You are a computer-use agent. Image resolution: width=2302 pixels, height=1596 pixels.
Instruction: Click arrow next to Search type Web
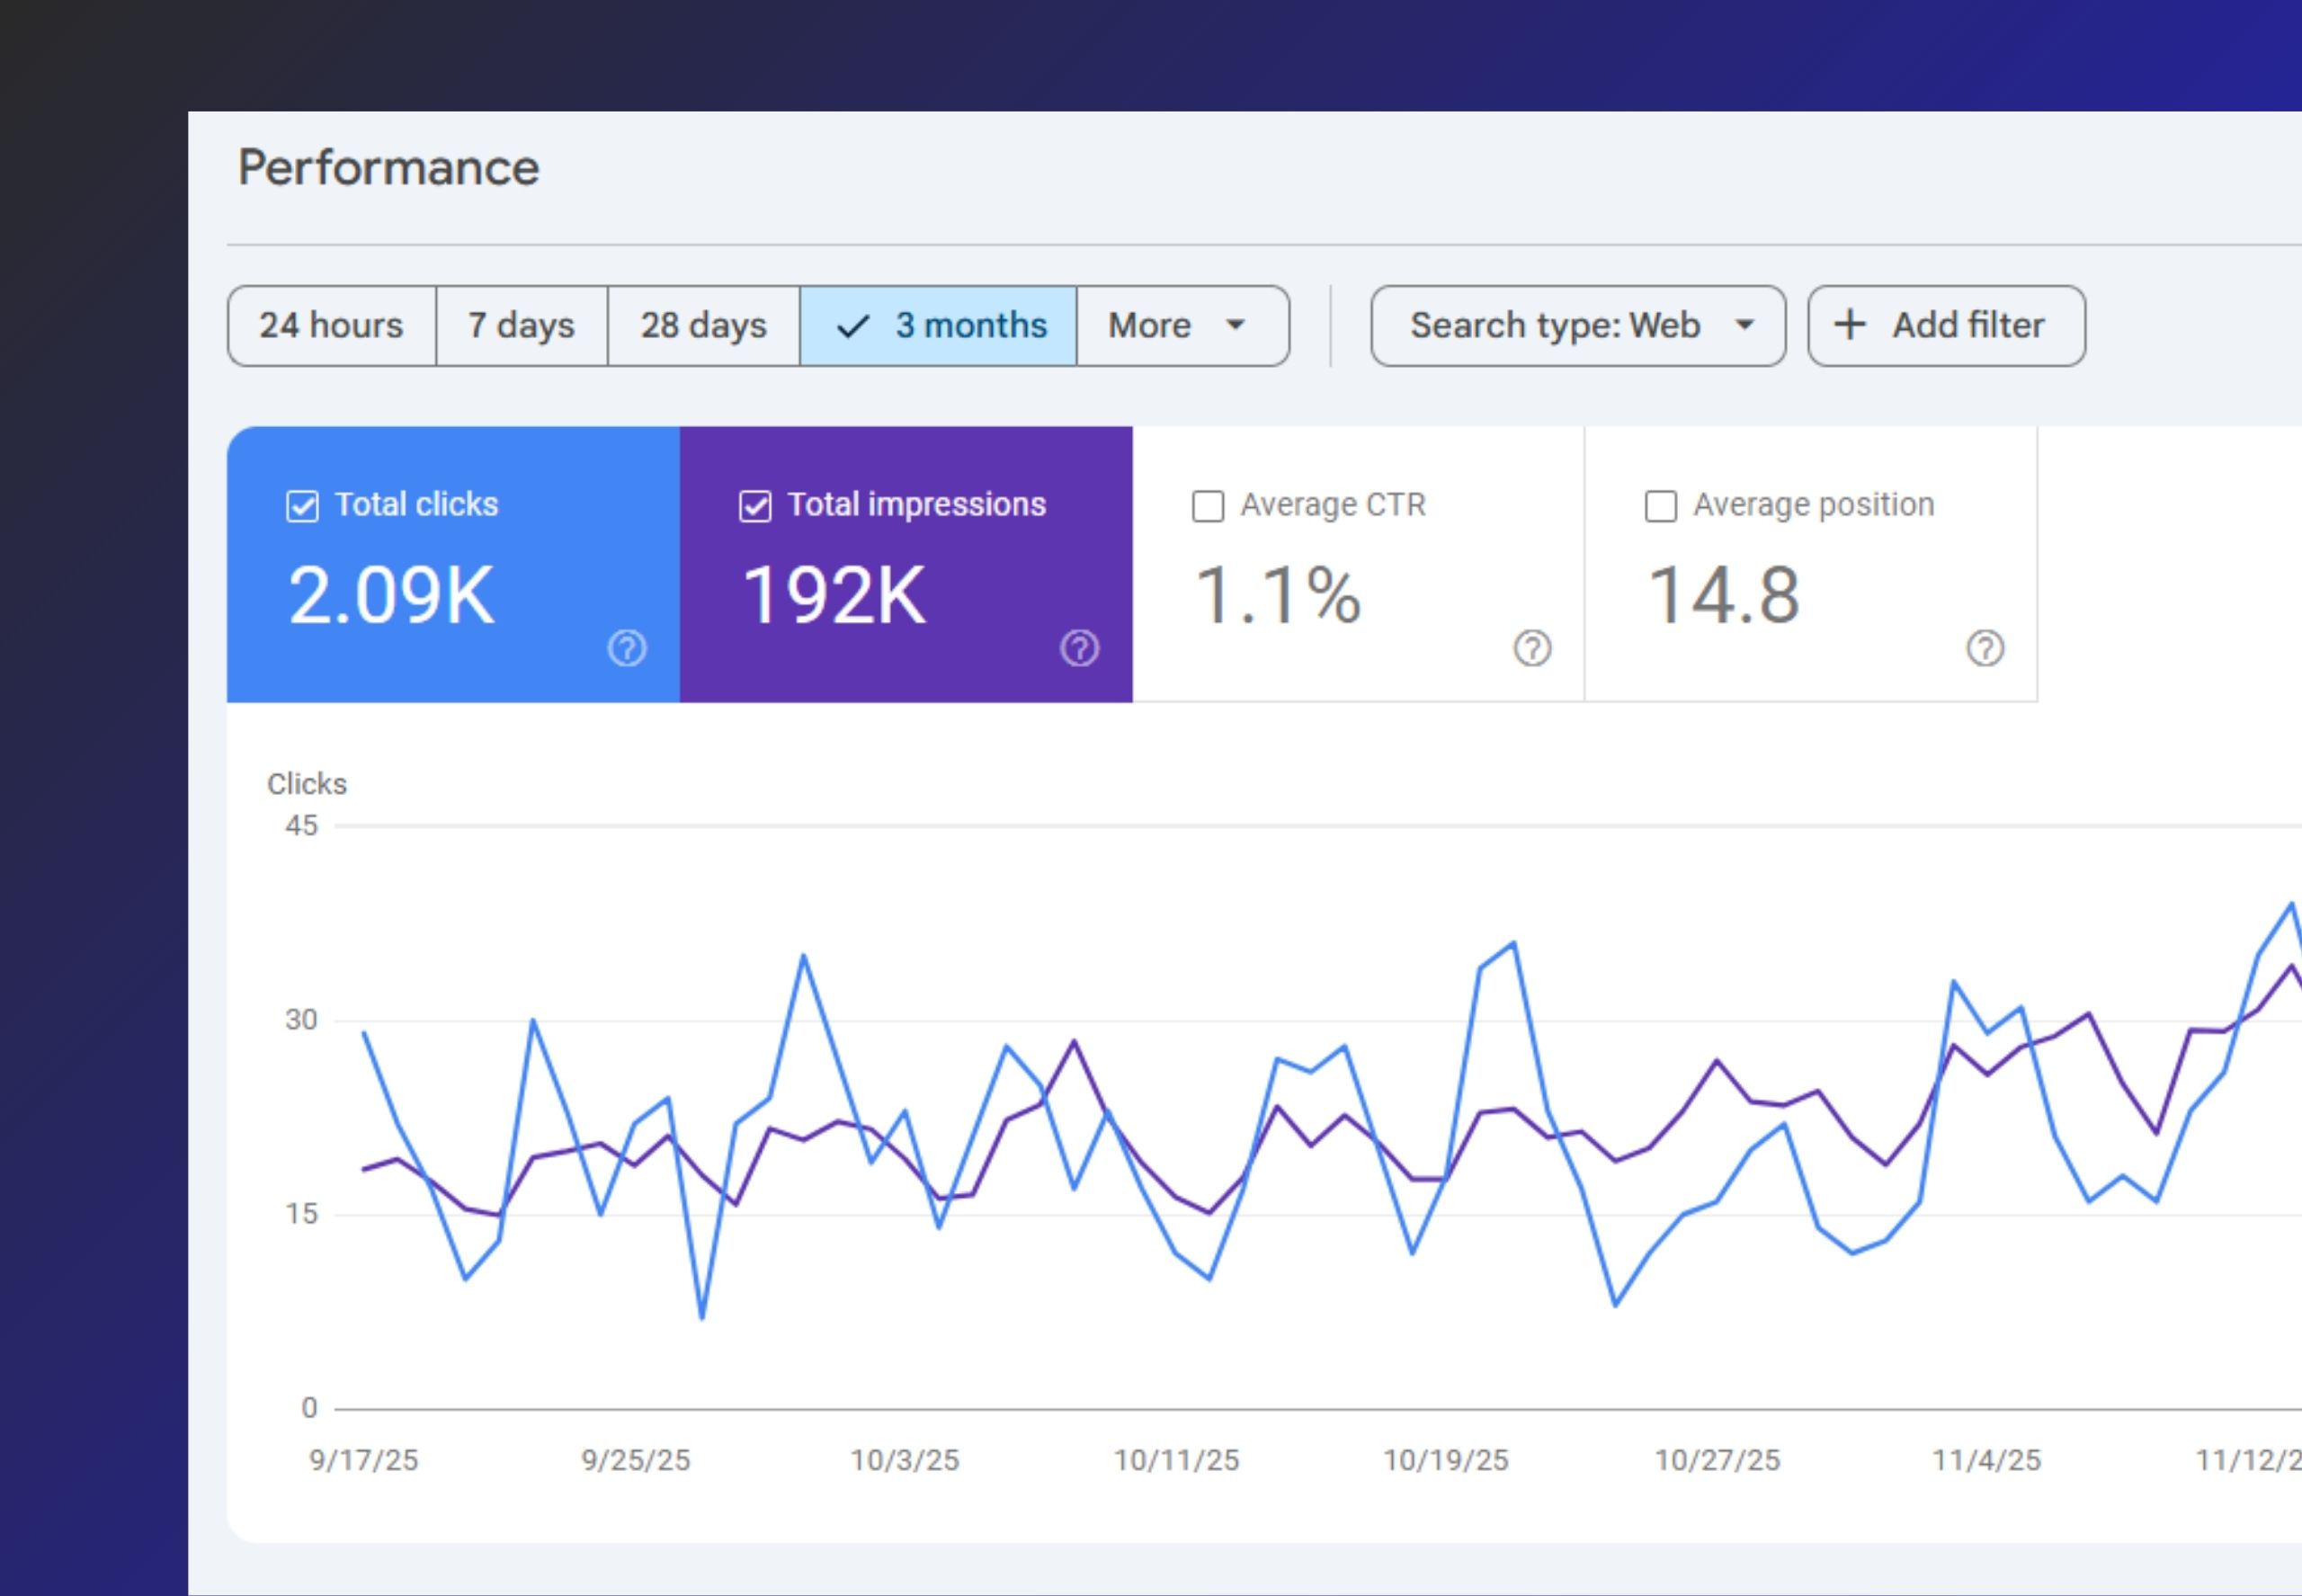pos(1744,325)
